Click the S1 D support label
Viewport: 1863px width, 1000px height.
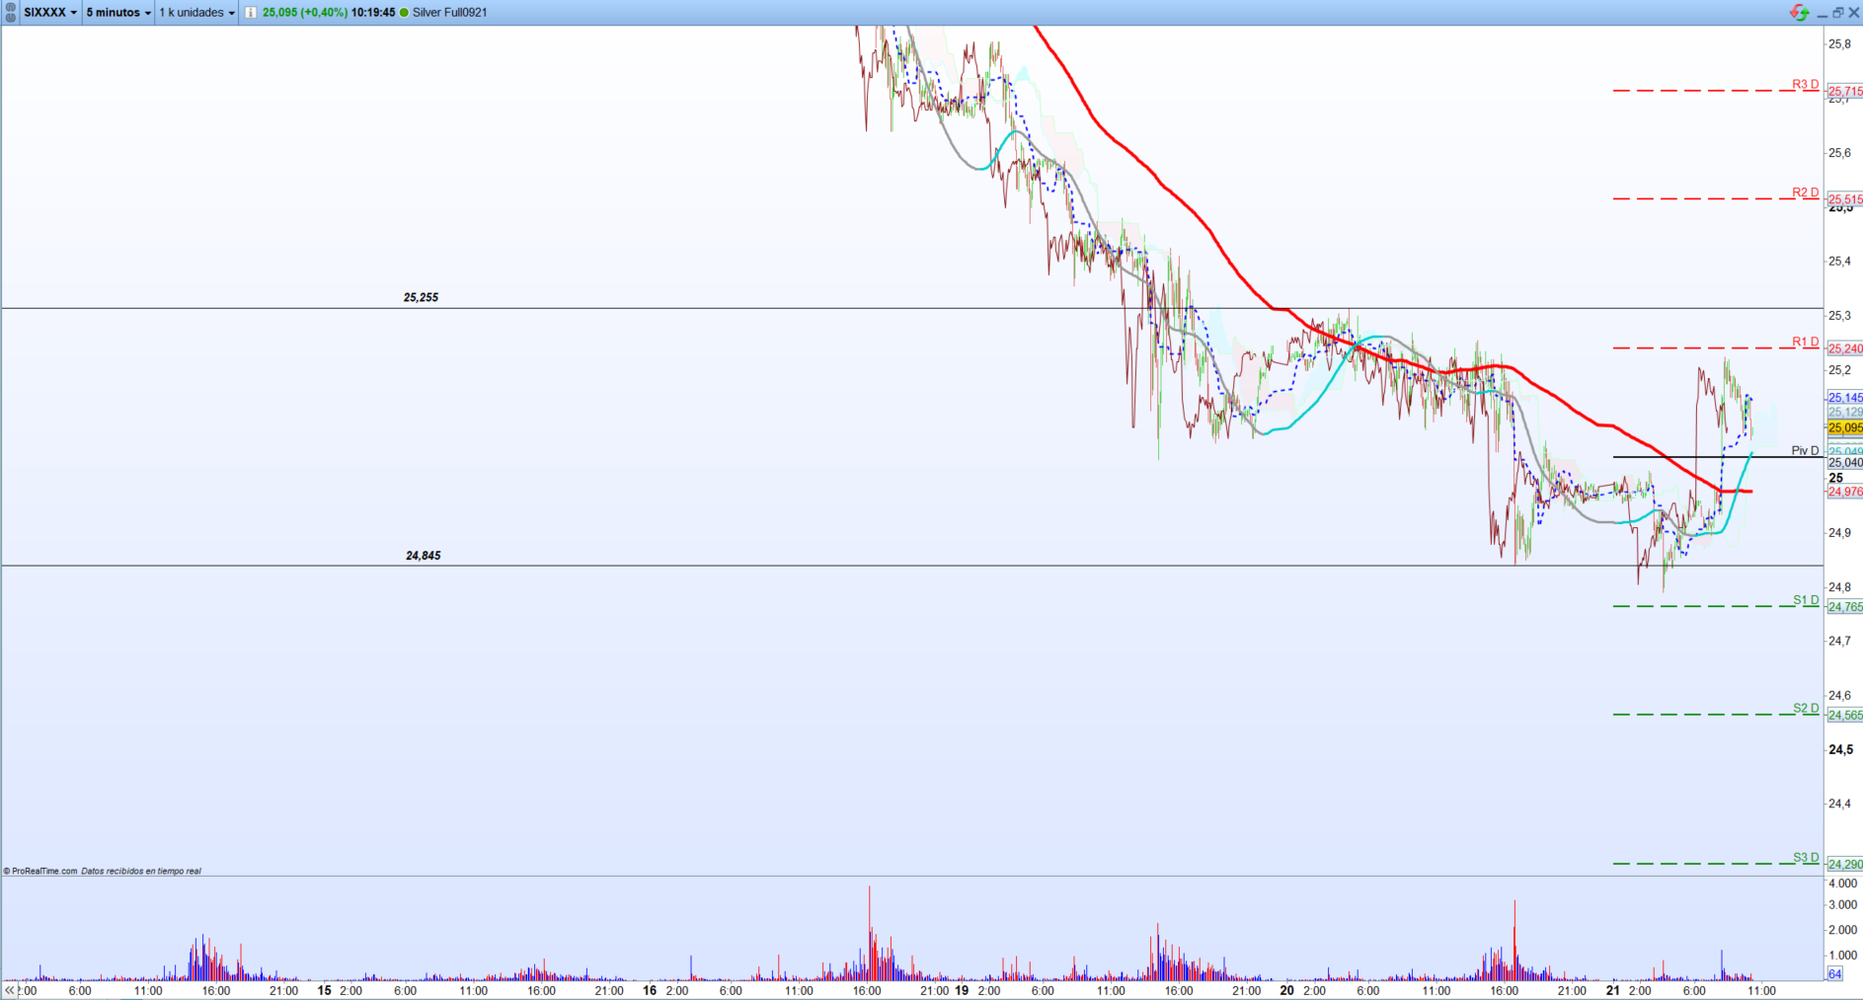[1805, 600]
